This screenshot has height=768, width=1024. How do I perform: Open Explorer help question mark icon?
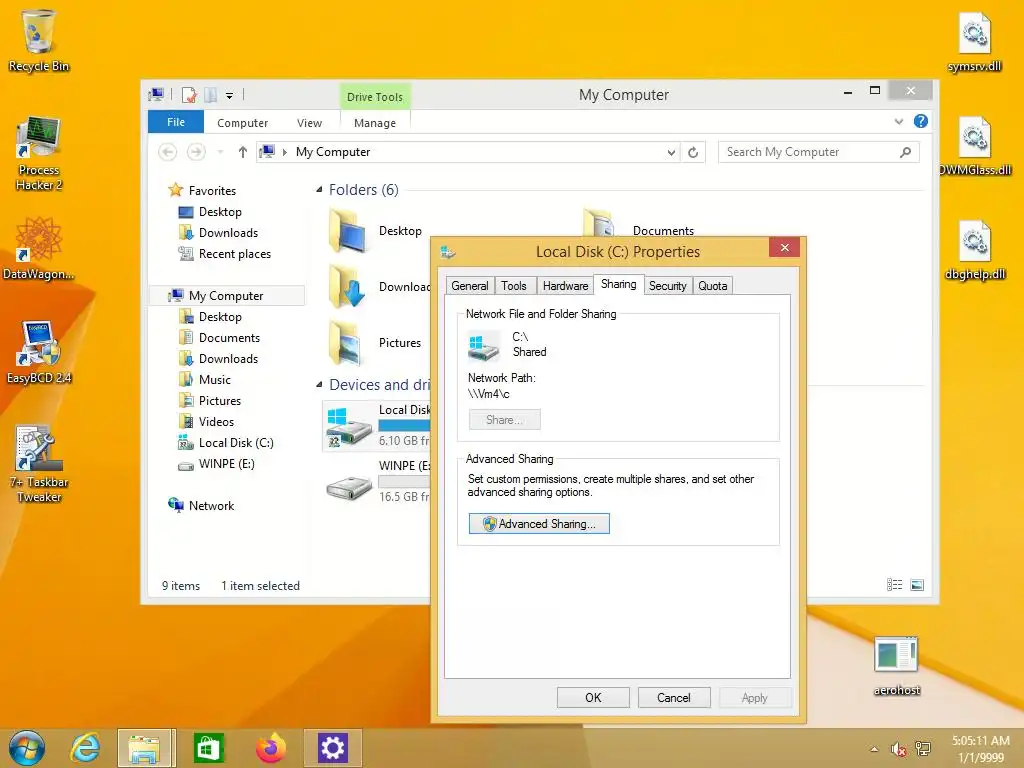coord(921,121)
